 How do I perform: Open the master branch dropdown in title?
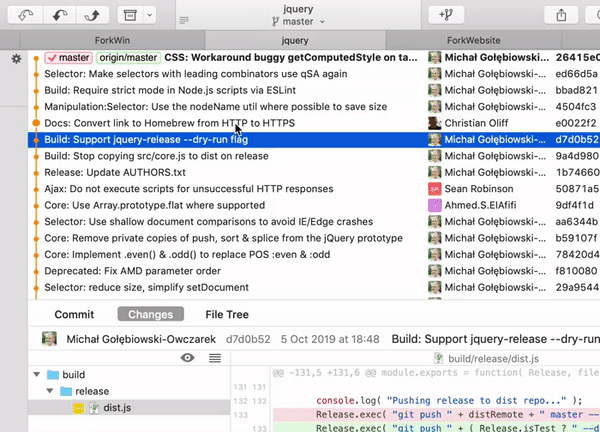(298, 21)
